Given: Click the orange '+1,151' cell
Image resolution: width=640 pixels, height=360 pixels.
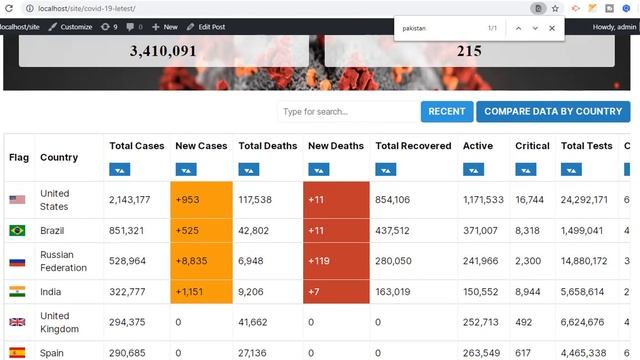Looking at the screenshot, I should (x=202, y=292).
